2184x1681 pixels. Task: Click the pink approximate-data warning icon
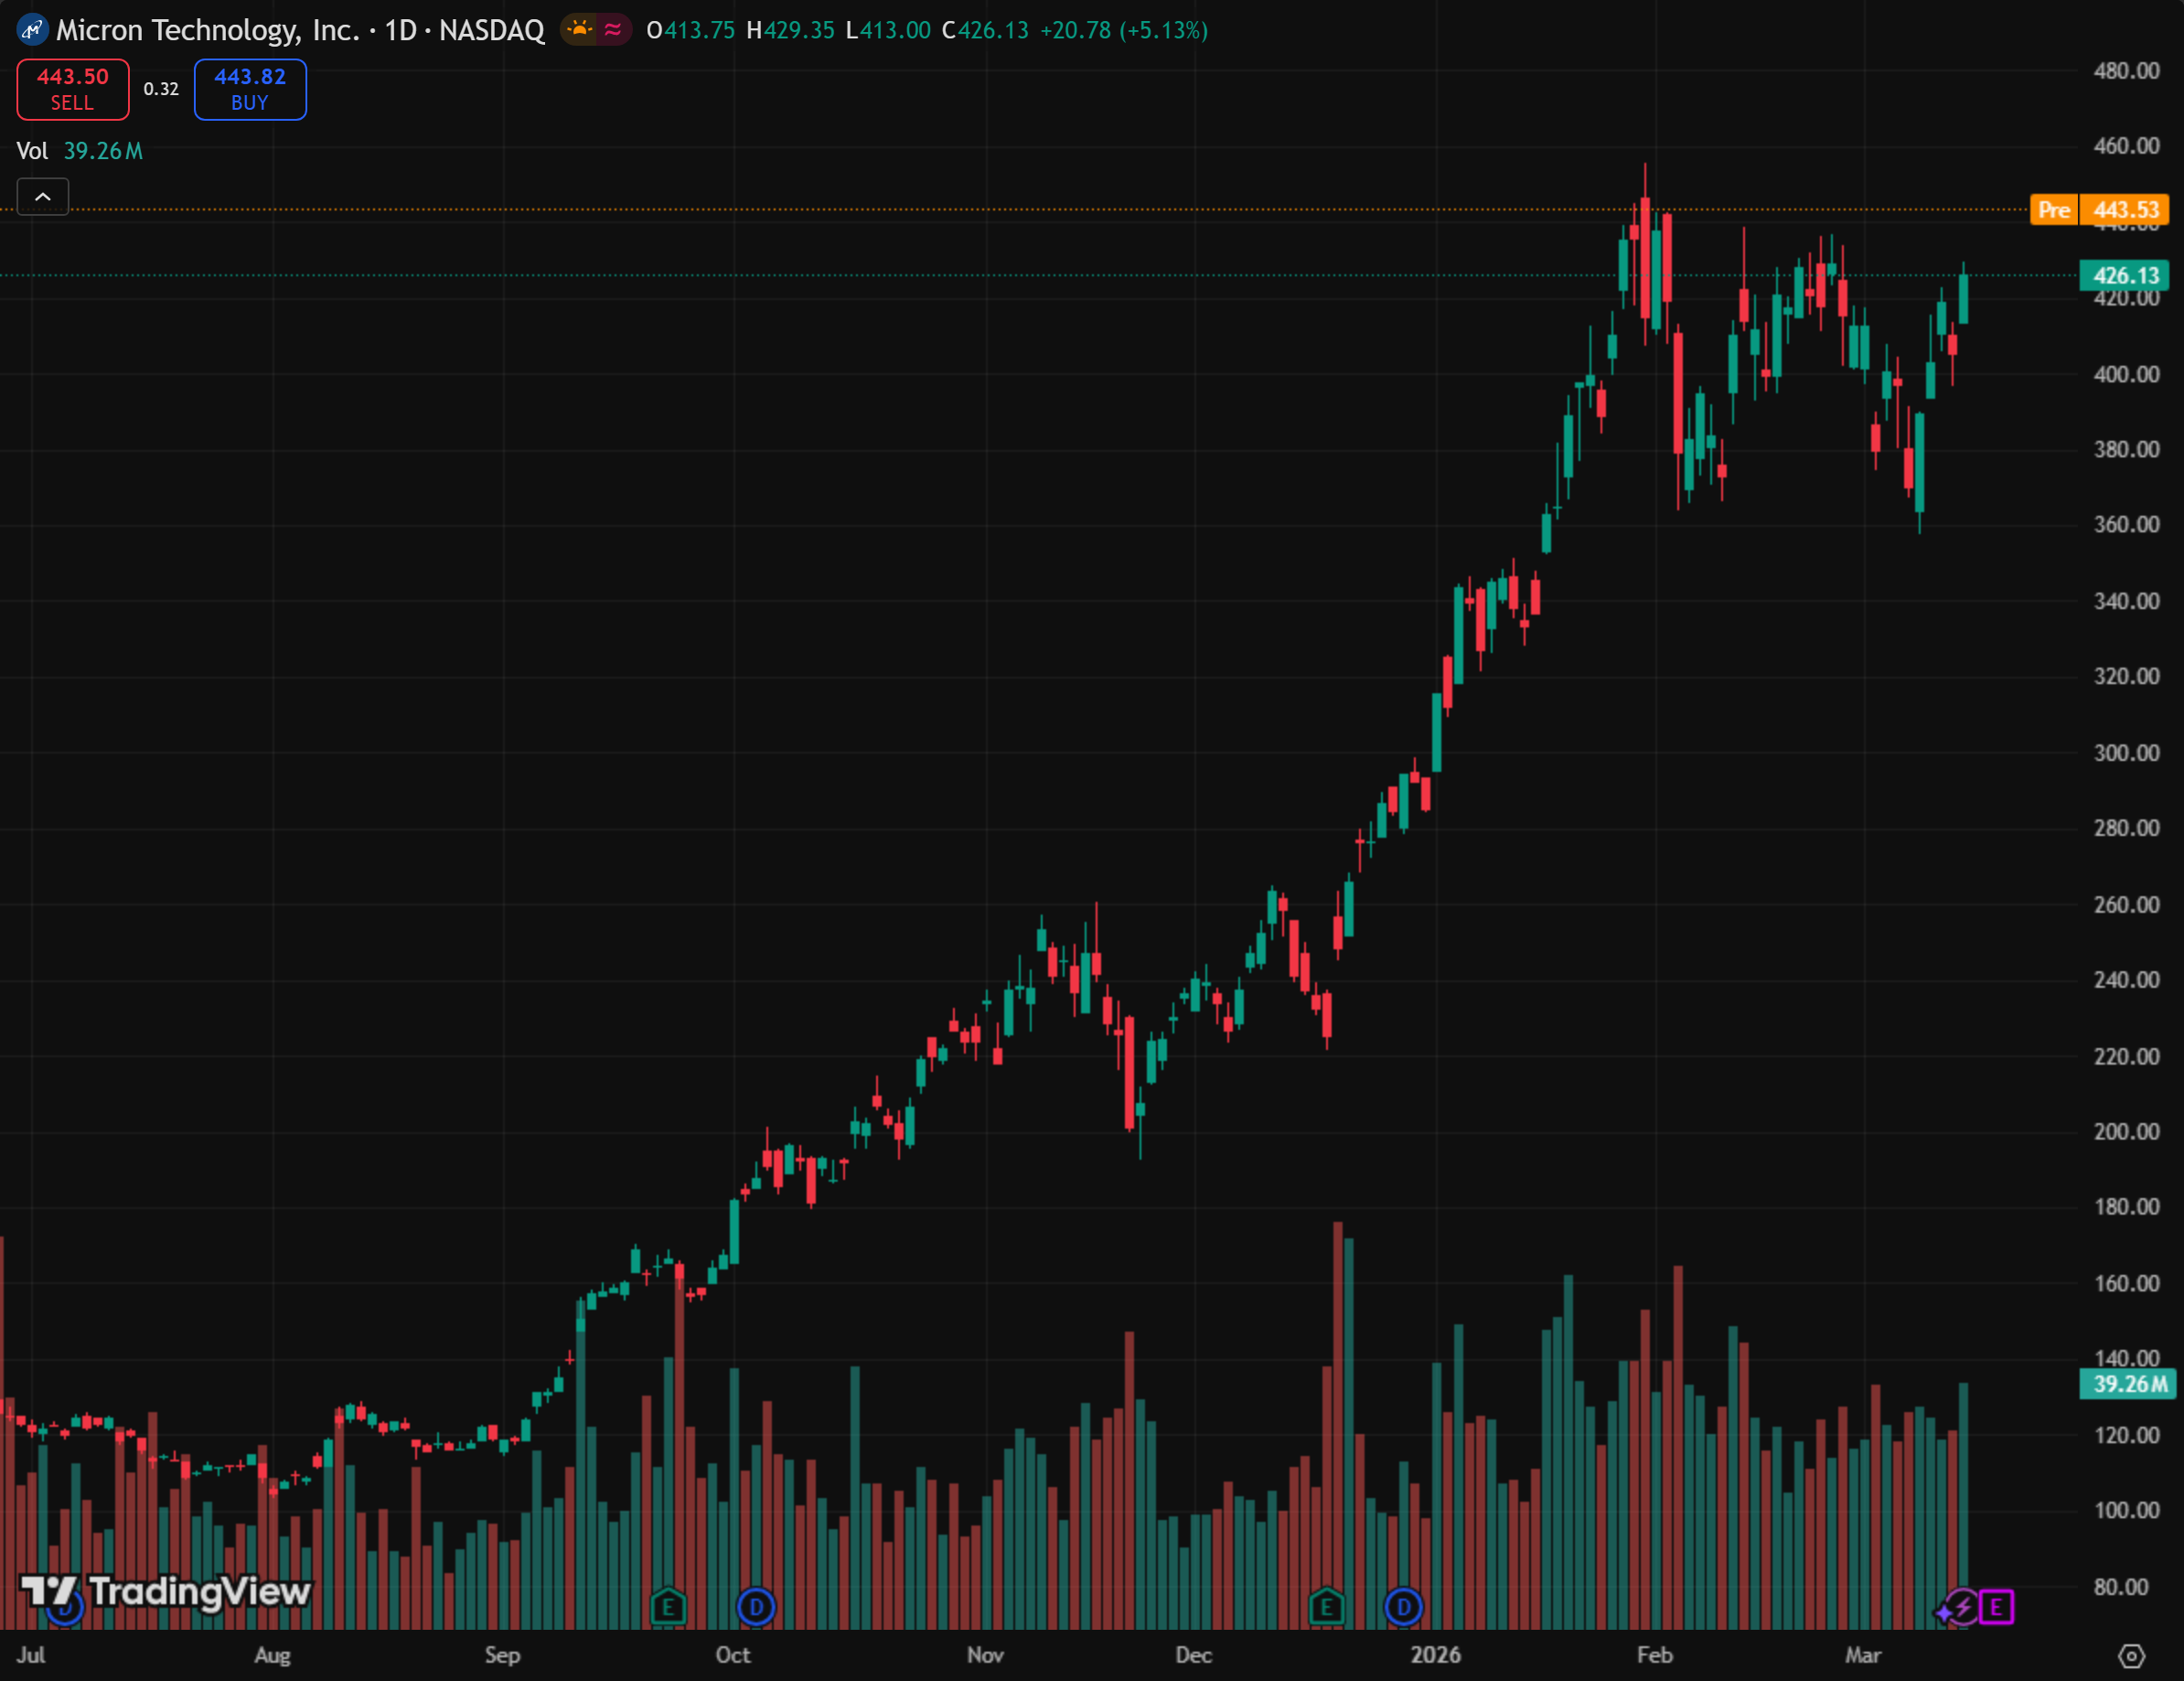click(x=613, y=30)
